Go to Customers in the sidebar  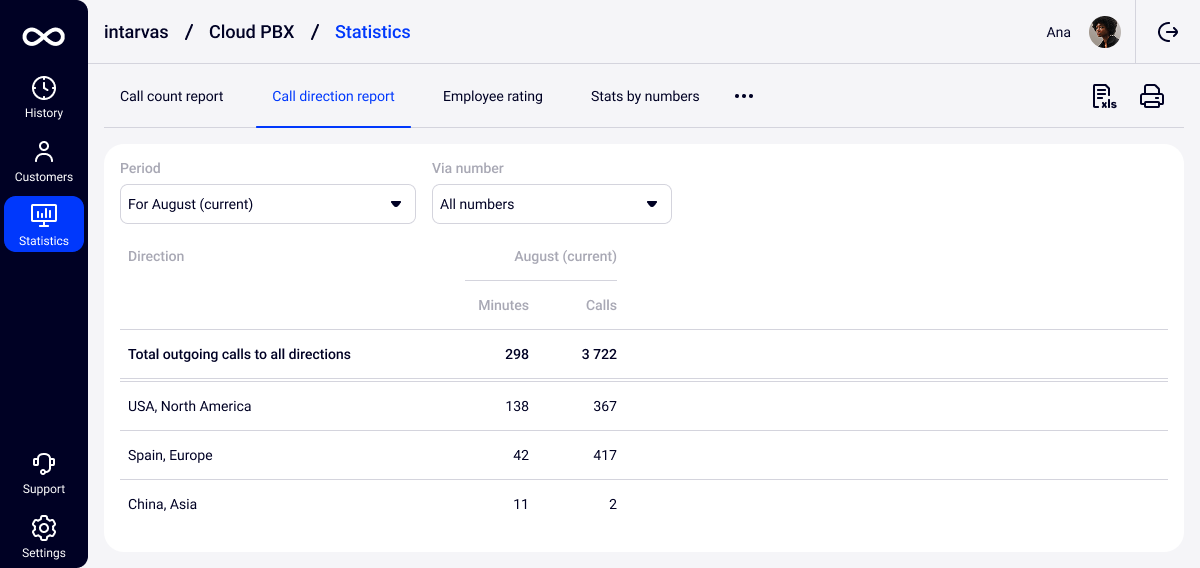(44, 161)
